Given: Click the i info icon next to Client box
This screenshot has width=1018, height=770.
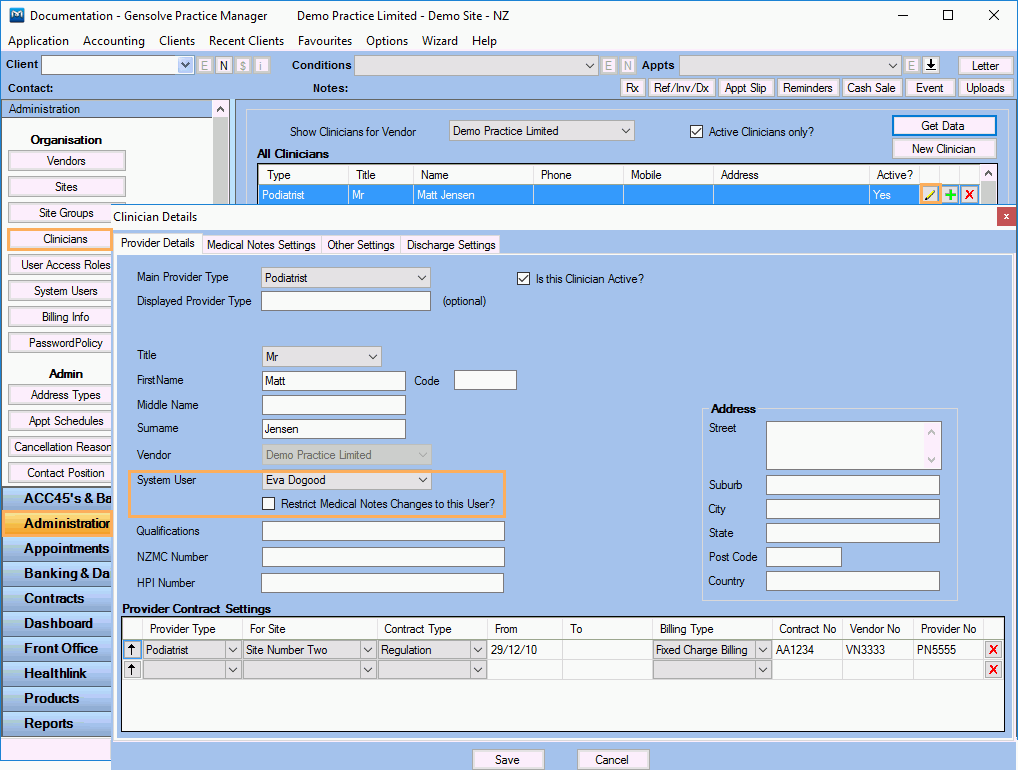Looking at the screenshot, I should [x=262, y=65].
